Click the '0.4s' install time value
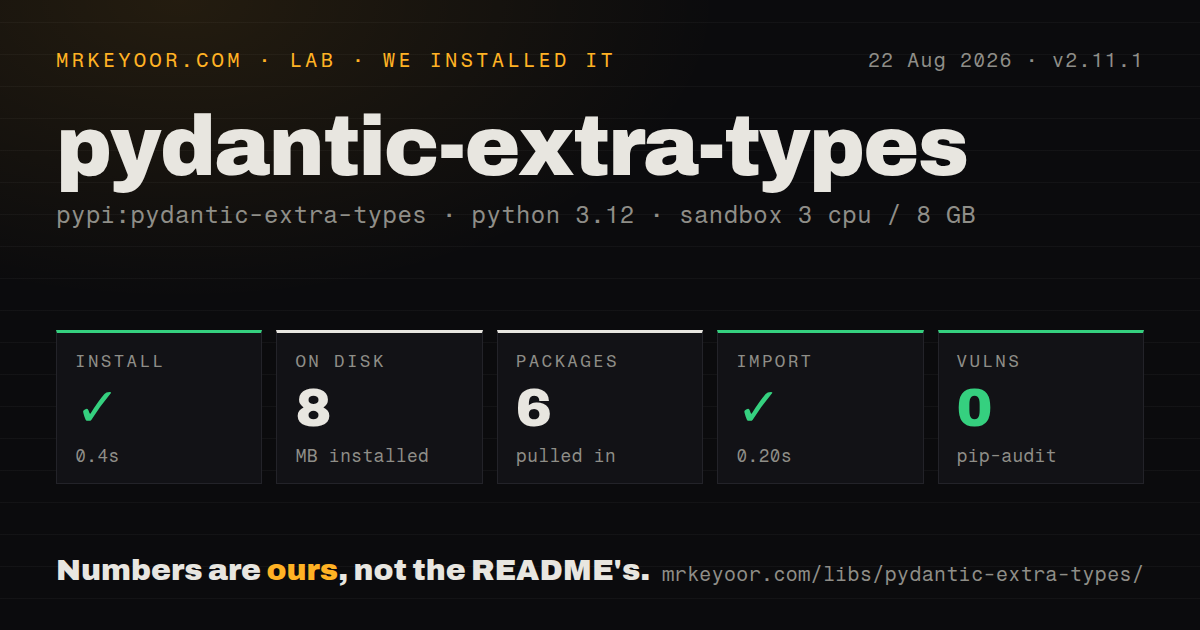This screenshot has height=630, width=1200. coord(97,456)
